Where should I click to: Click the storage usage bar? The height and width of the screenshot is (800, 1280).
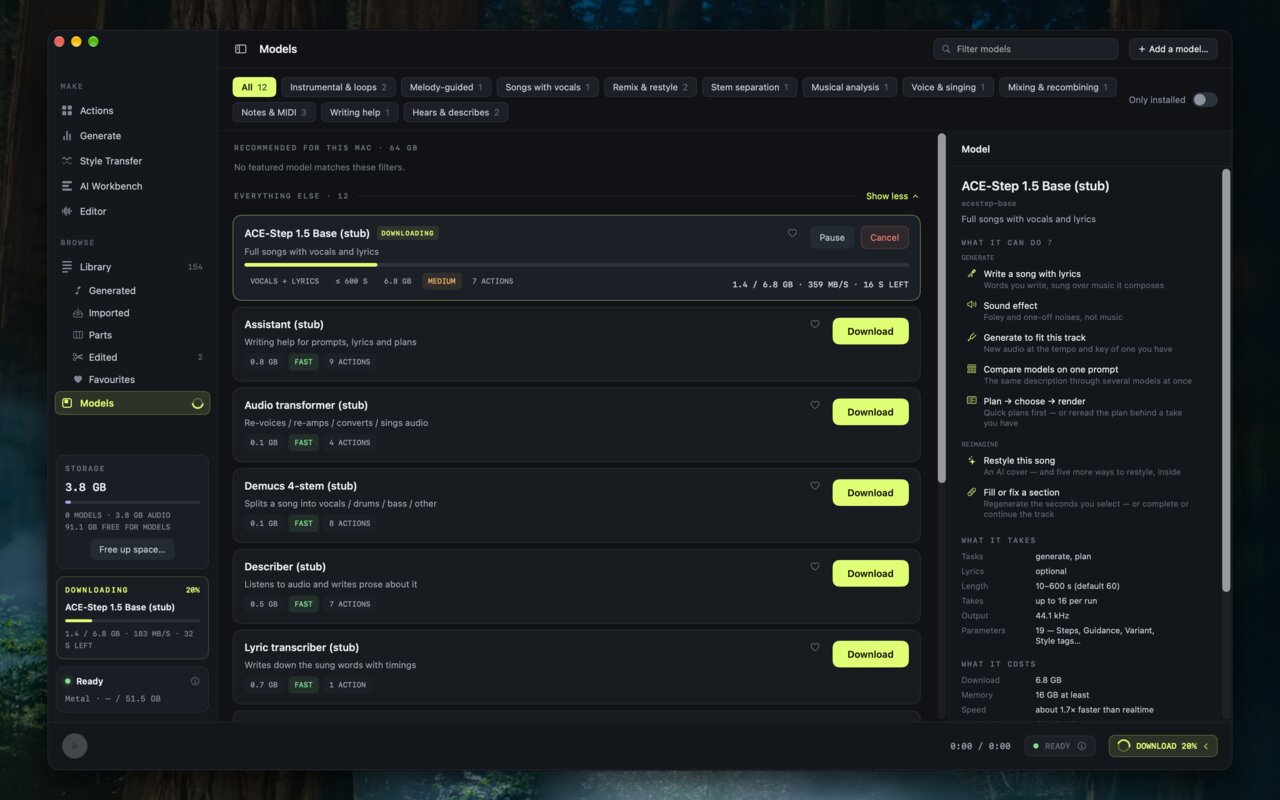click(x=132, y=502)
